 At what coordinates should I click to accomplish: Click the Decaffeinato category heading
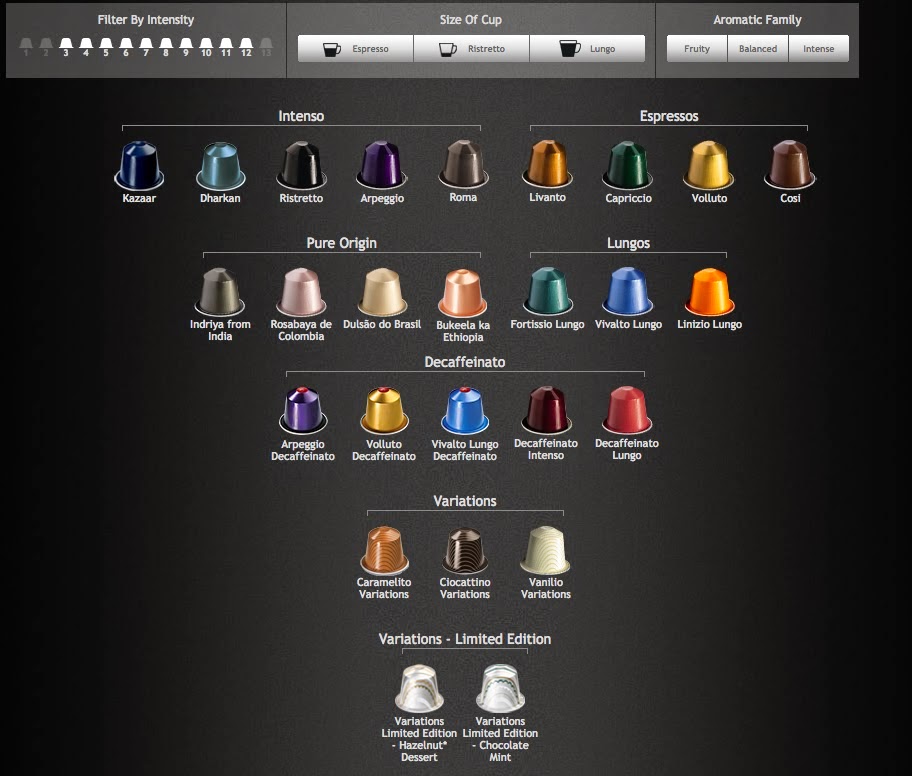click(465, 362)
